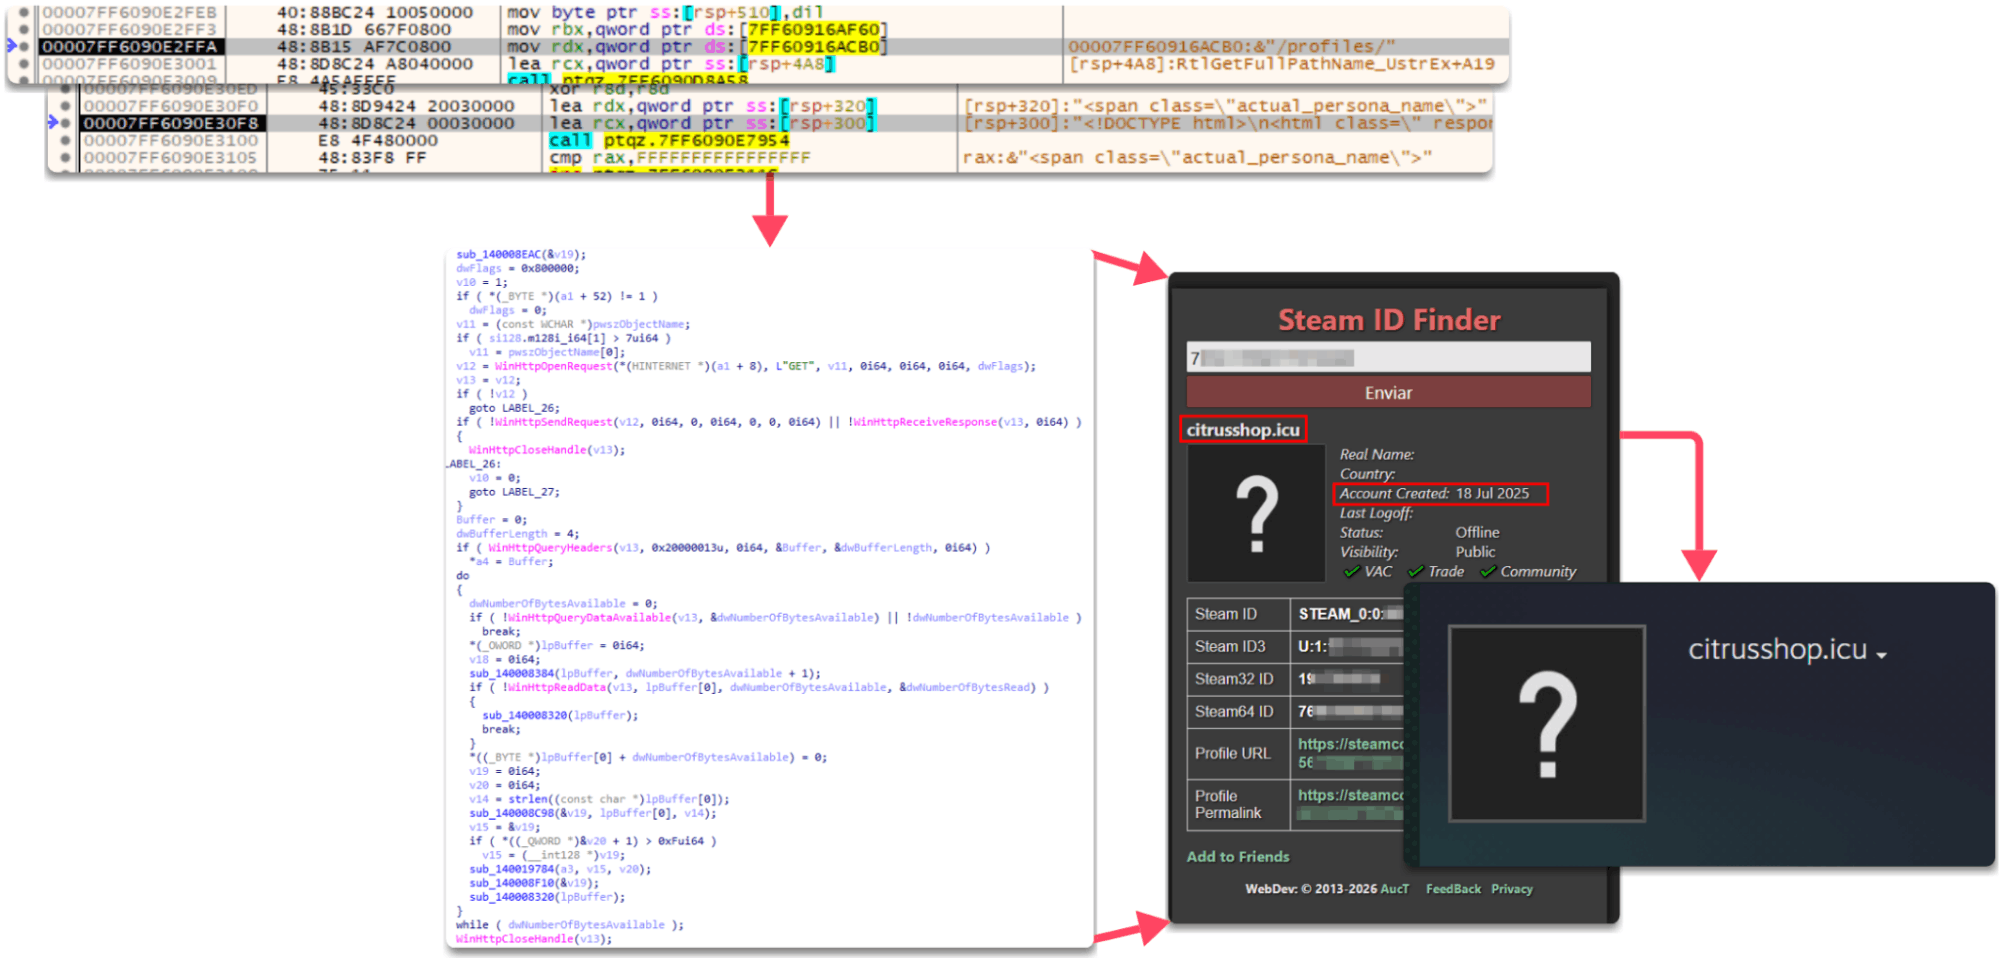This screenshot has height=958, width=1999.
Task: Click the call ptqz.7FF6090E7954 instruction
Action: [x=669, y=141]
